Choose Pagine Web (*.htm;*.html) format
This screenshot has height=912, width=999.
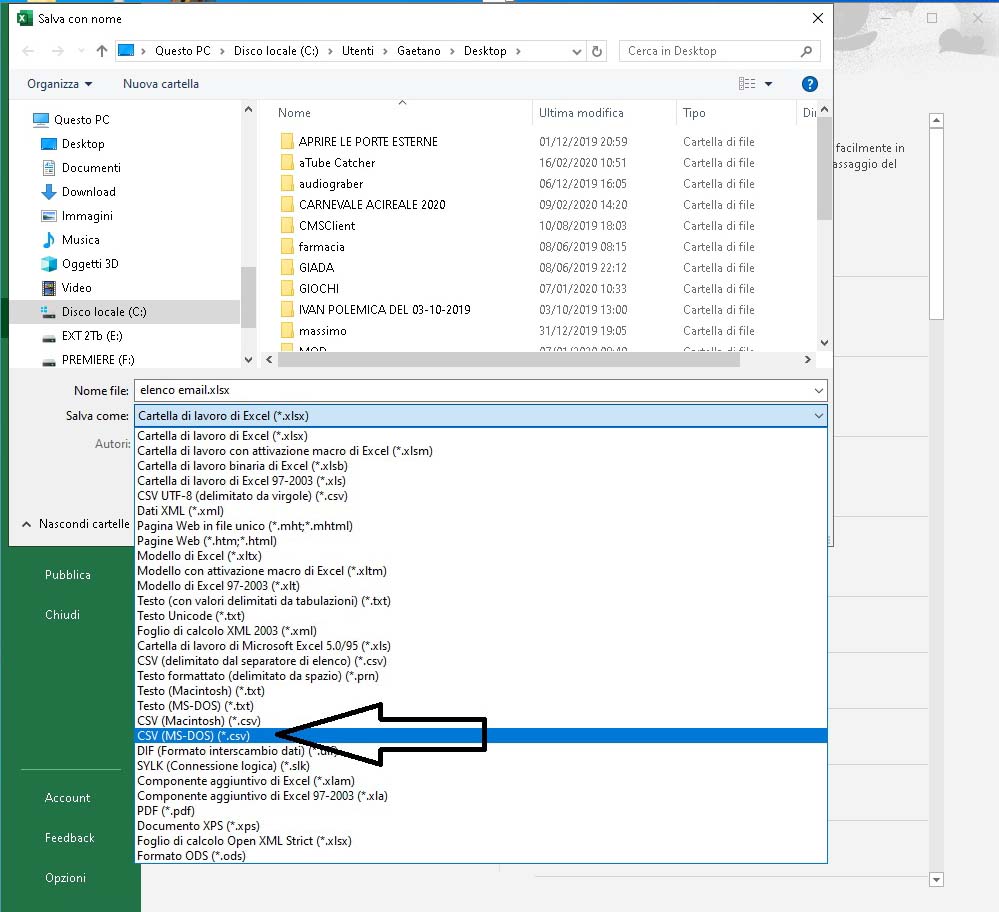click(x=481, y=540)
